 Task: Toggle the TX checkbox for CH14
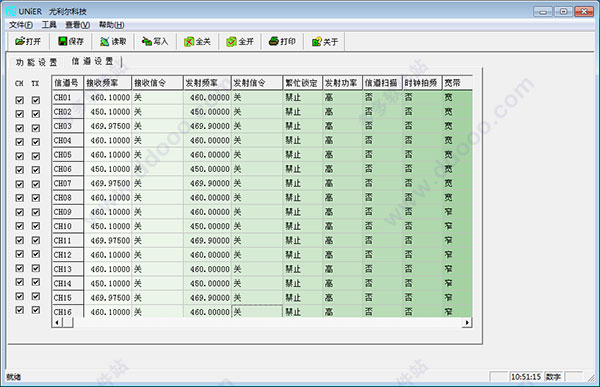[x=36, y=282]
